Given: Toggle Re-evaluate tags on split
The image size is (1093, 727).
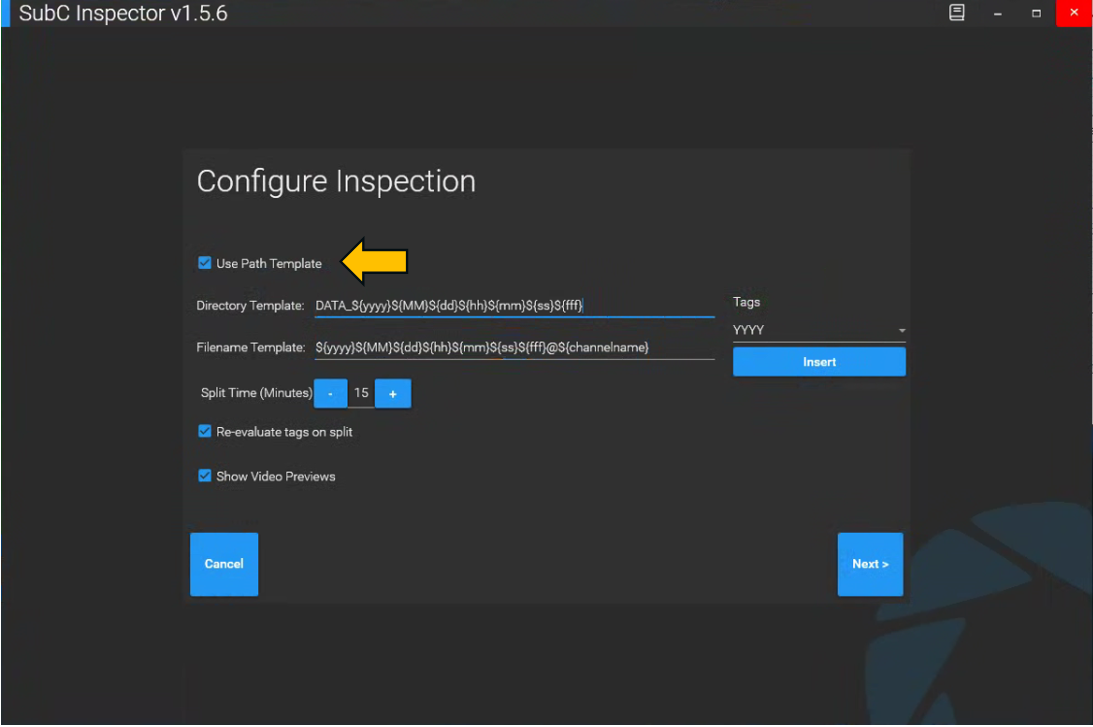Looking at the screenshot, I should point(205,432).
